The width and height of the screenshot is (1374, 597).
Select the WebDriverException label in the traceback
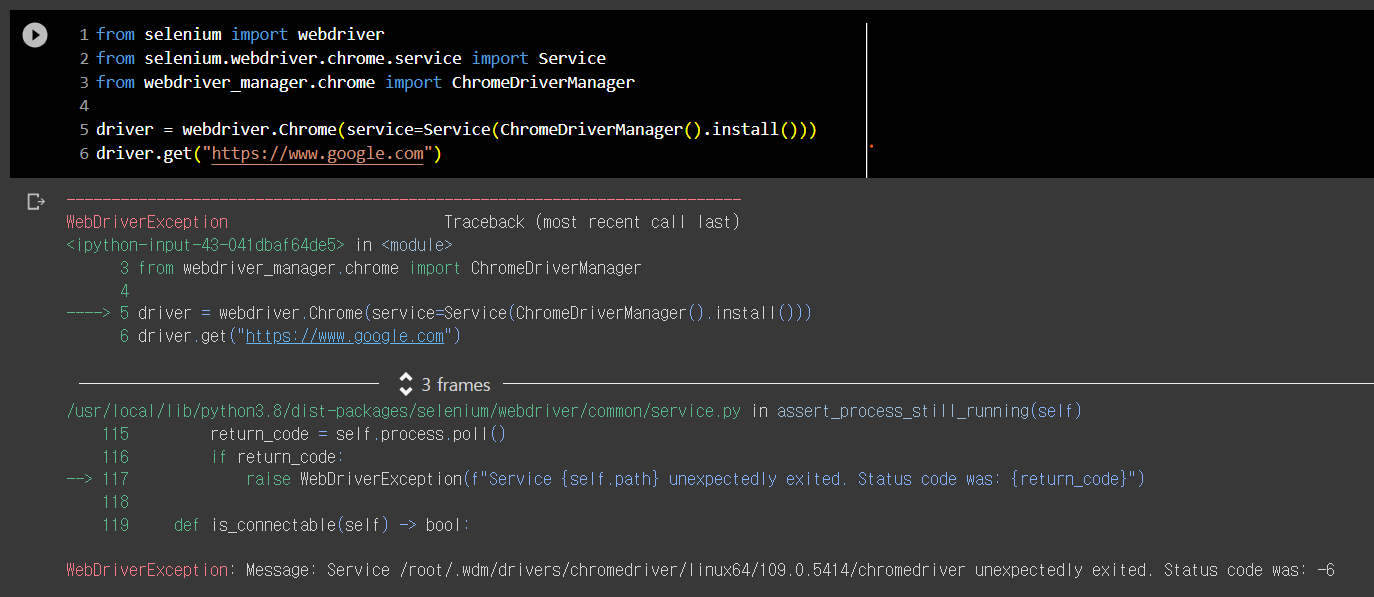tap(146, 221)
